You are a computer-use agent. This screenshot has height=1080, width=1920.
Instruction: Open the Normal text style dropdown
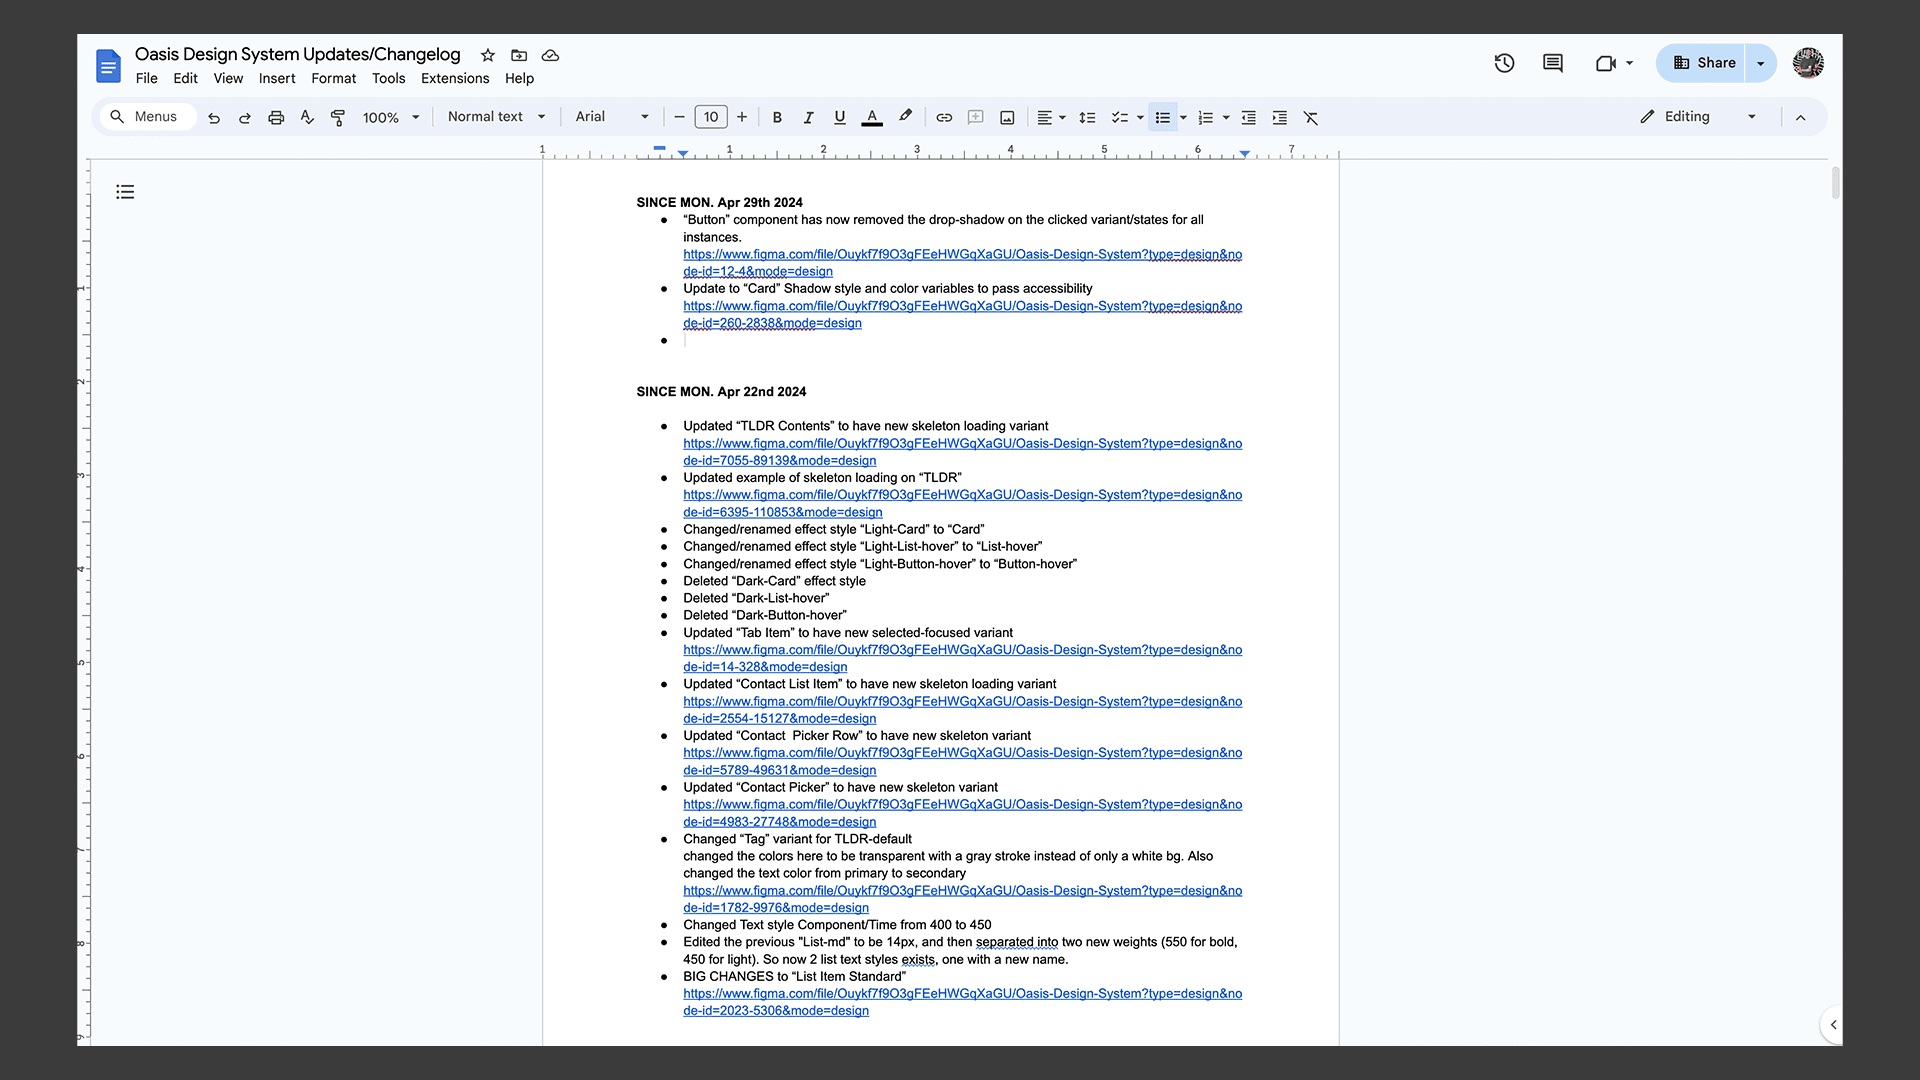click(x=496, y=117)
